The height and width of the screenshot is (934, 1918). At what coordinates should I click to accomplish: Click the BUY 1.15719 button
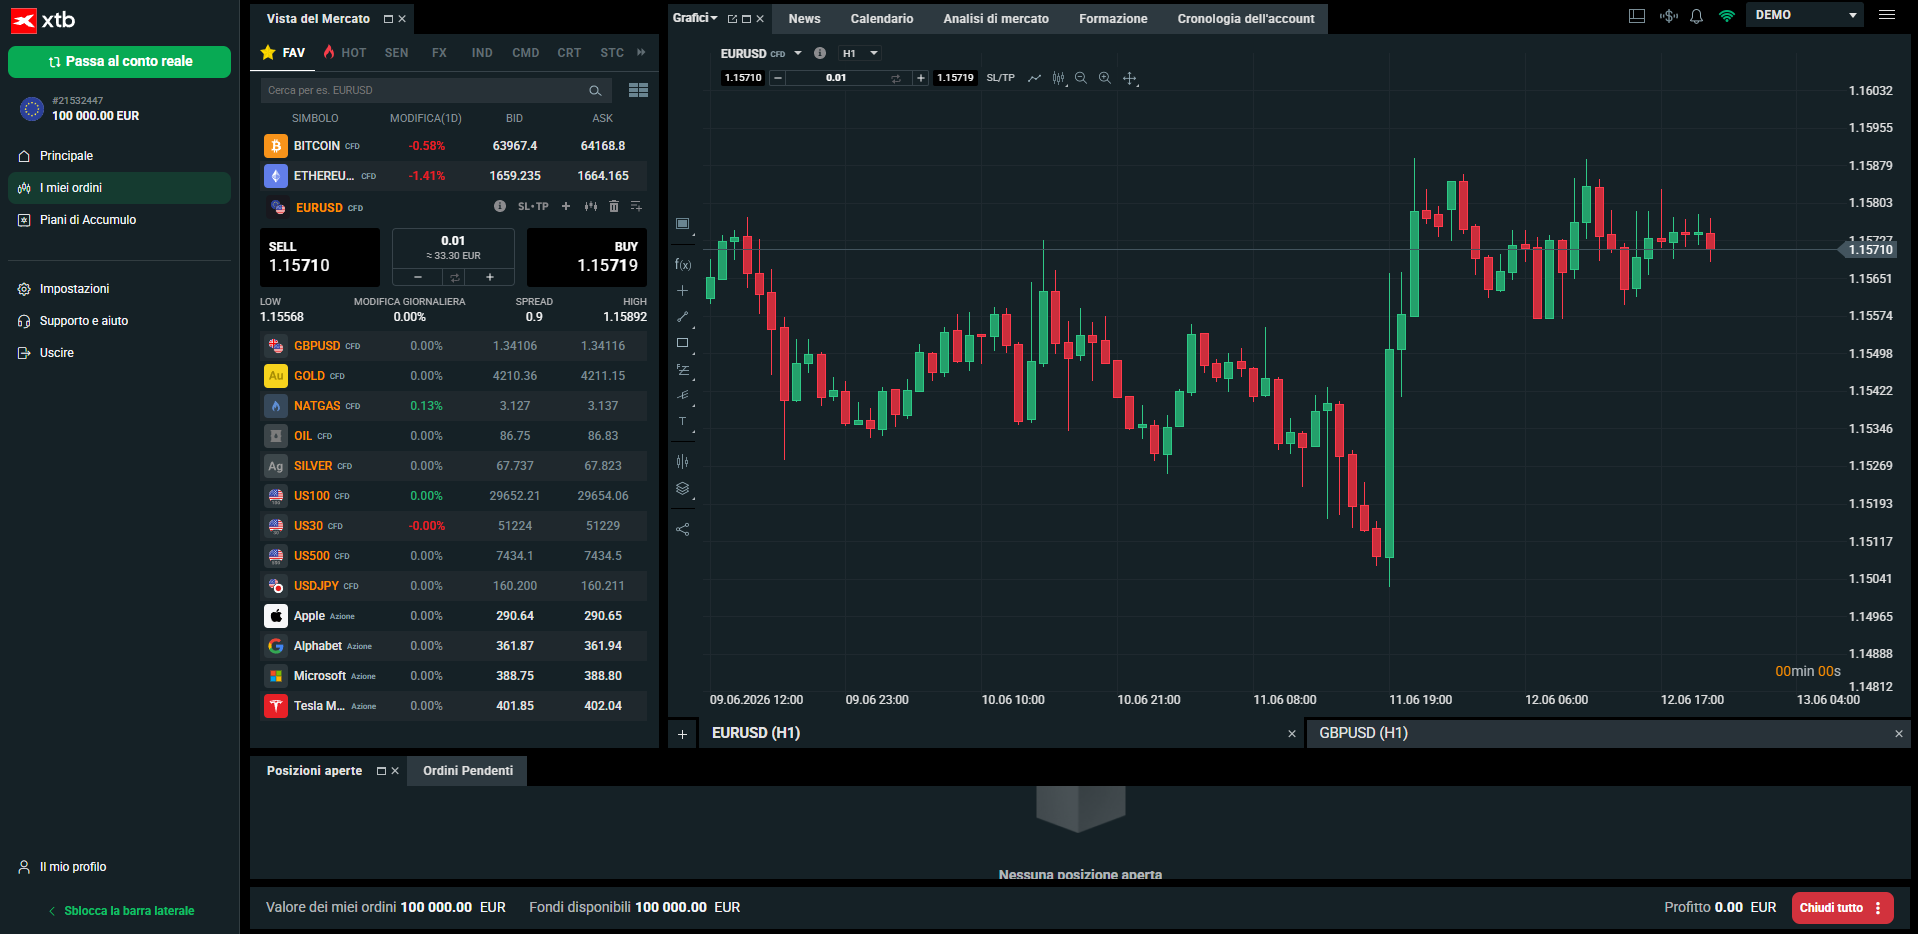coord(587,257)
